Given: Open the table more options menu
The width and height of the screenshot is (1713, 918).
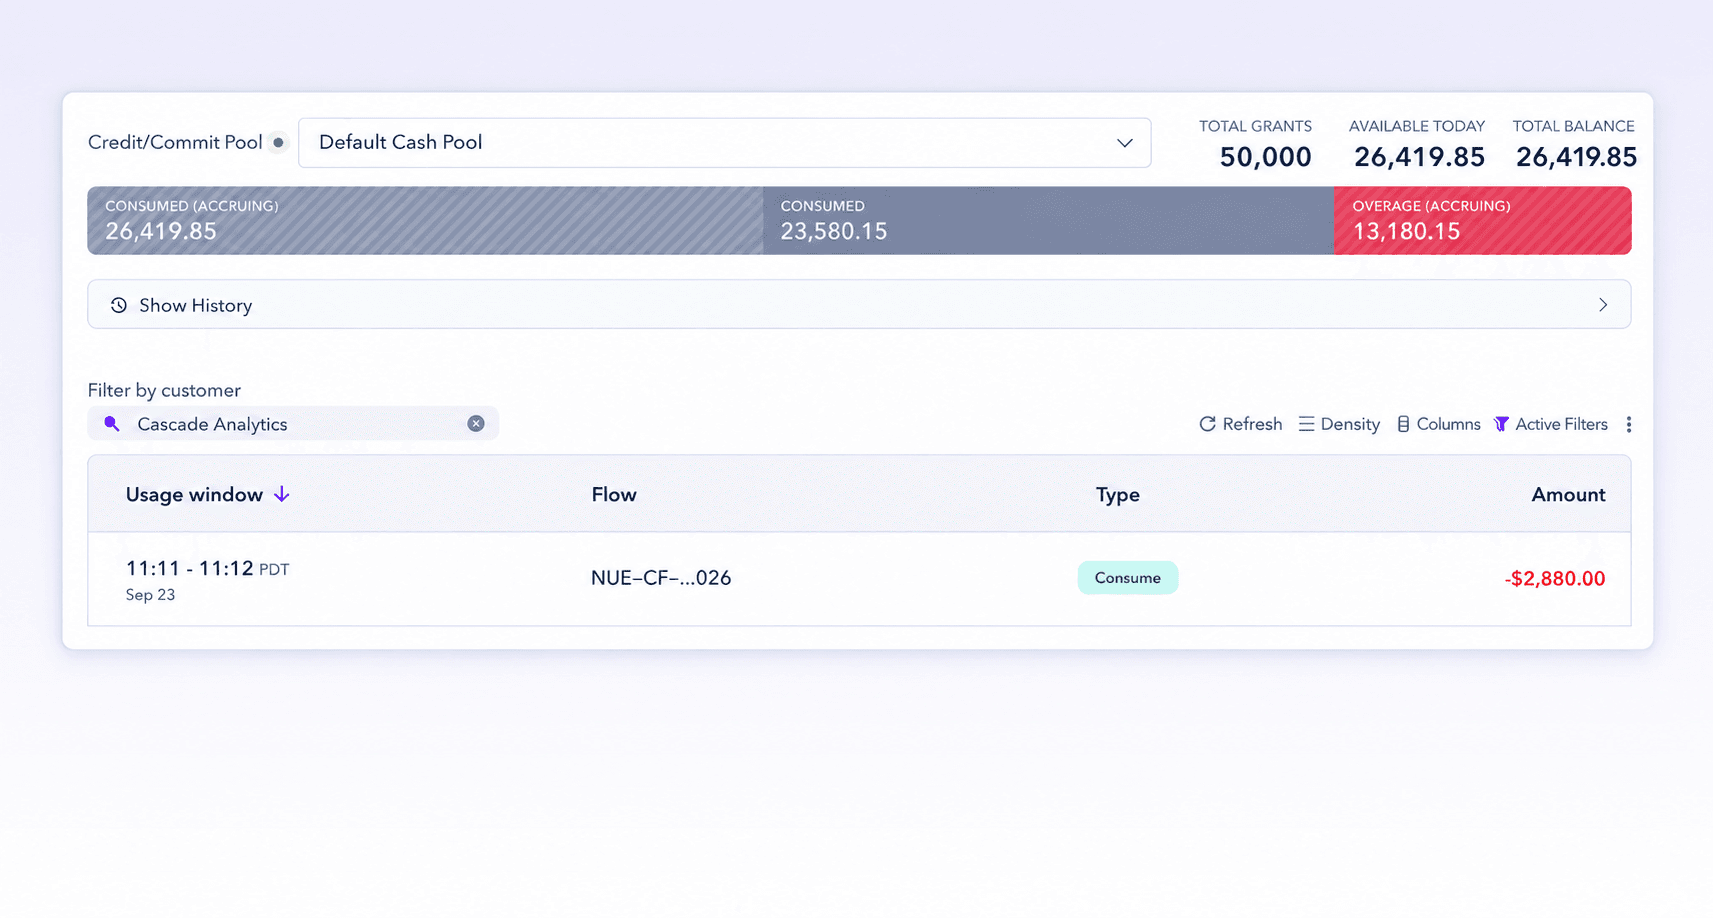Looking at the screenshot, I should click(x=1629, y=424).
